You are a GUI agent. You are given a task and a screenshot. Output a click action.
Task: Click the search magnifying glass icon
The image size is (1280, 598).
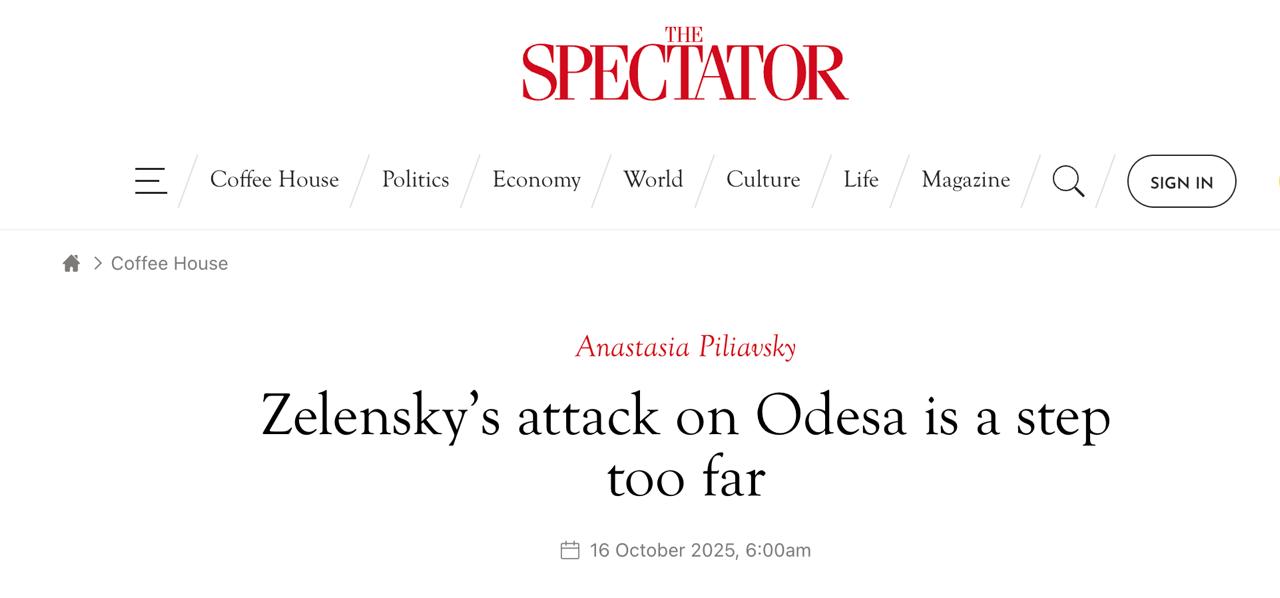pyautogui.click(x=1068, y=181)
